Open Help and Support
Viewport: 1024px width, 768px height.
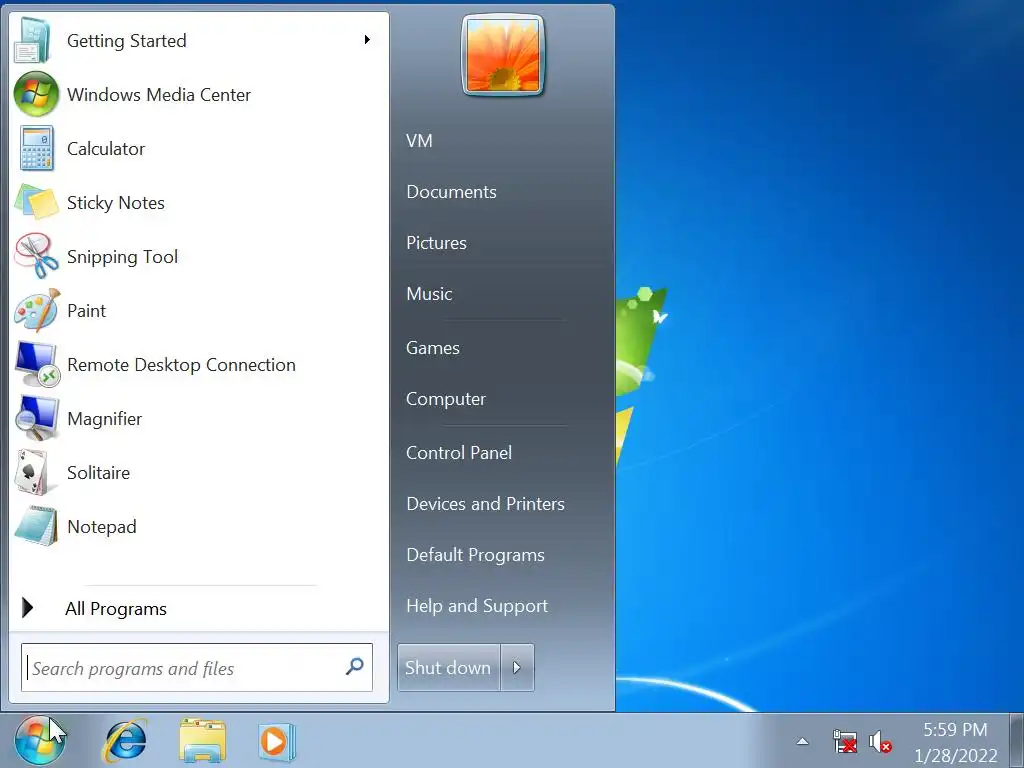477,605
